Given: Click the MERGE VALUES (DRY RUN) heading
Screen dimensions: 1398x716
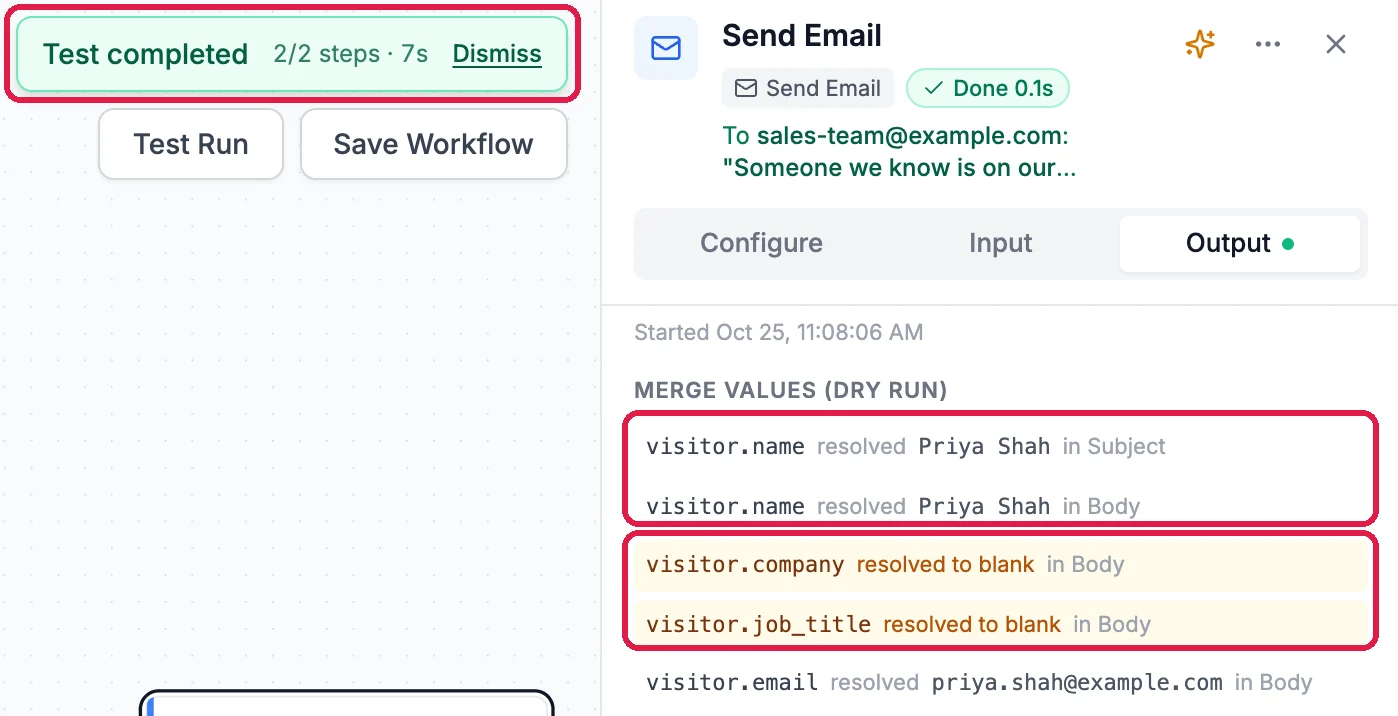Looking at the screenshot, I should pos(791,390).
